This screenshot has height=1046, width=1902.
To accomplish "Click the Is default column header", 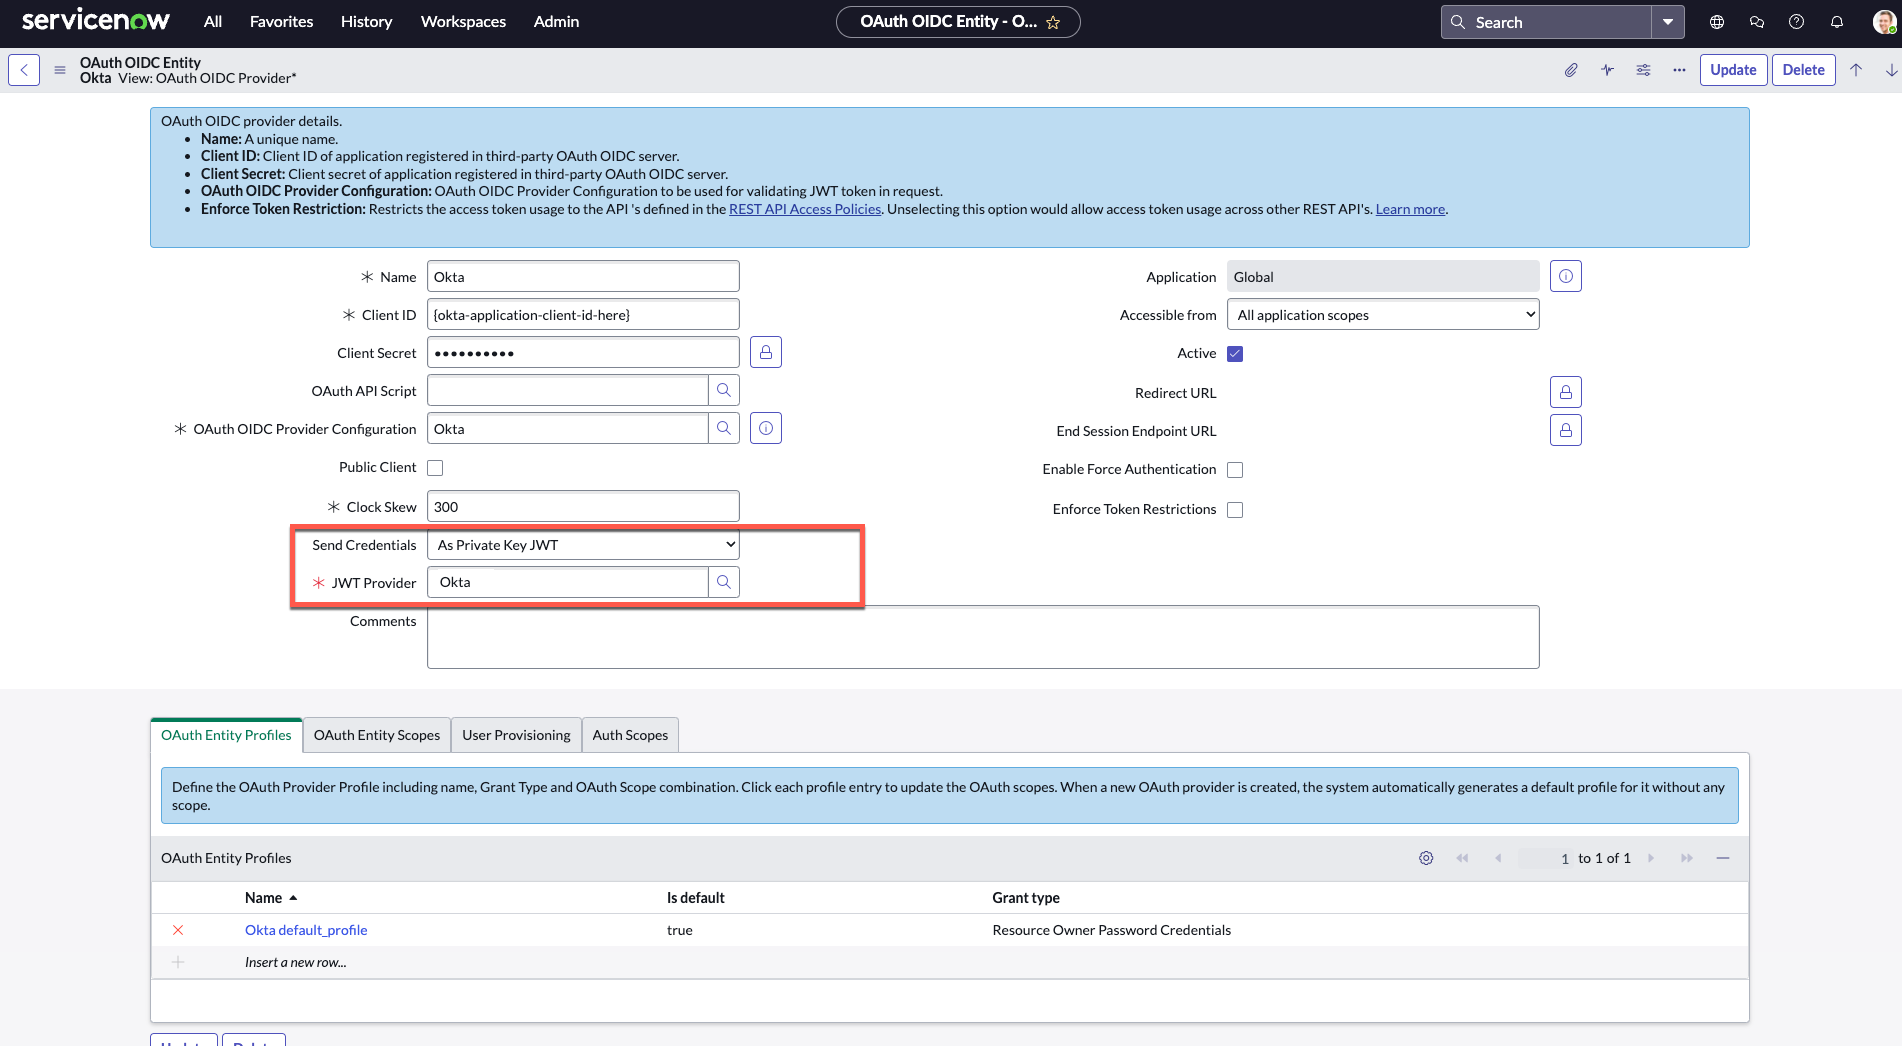I will pyautogui.click(x=696, y=898).
